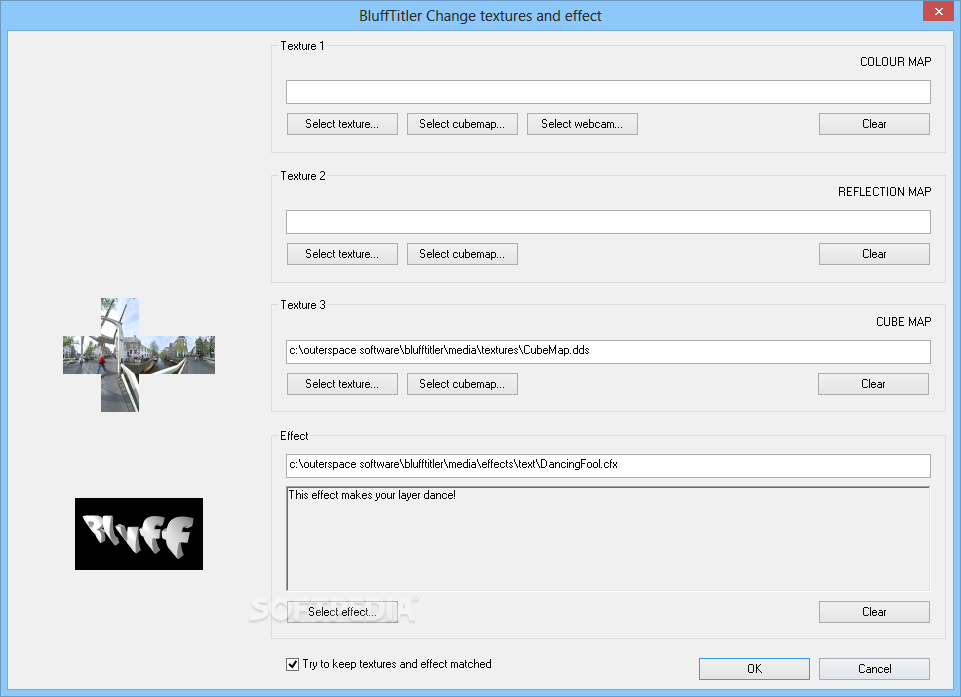Clear the Texture 3 cube map

coord(873,384)
